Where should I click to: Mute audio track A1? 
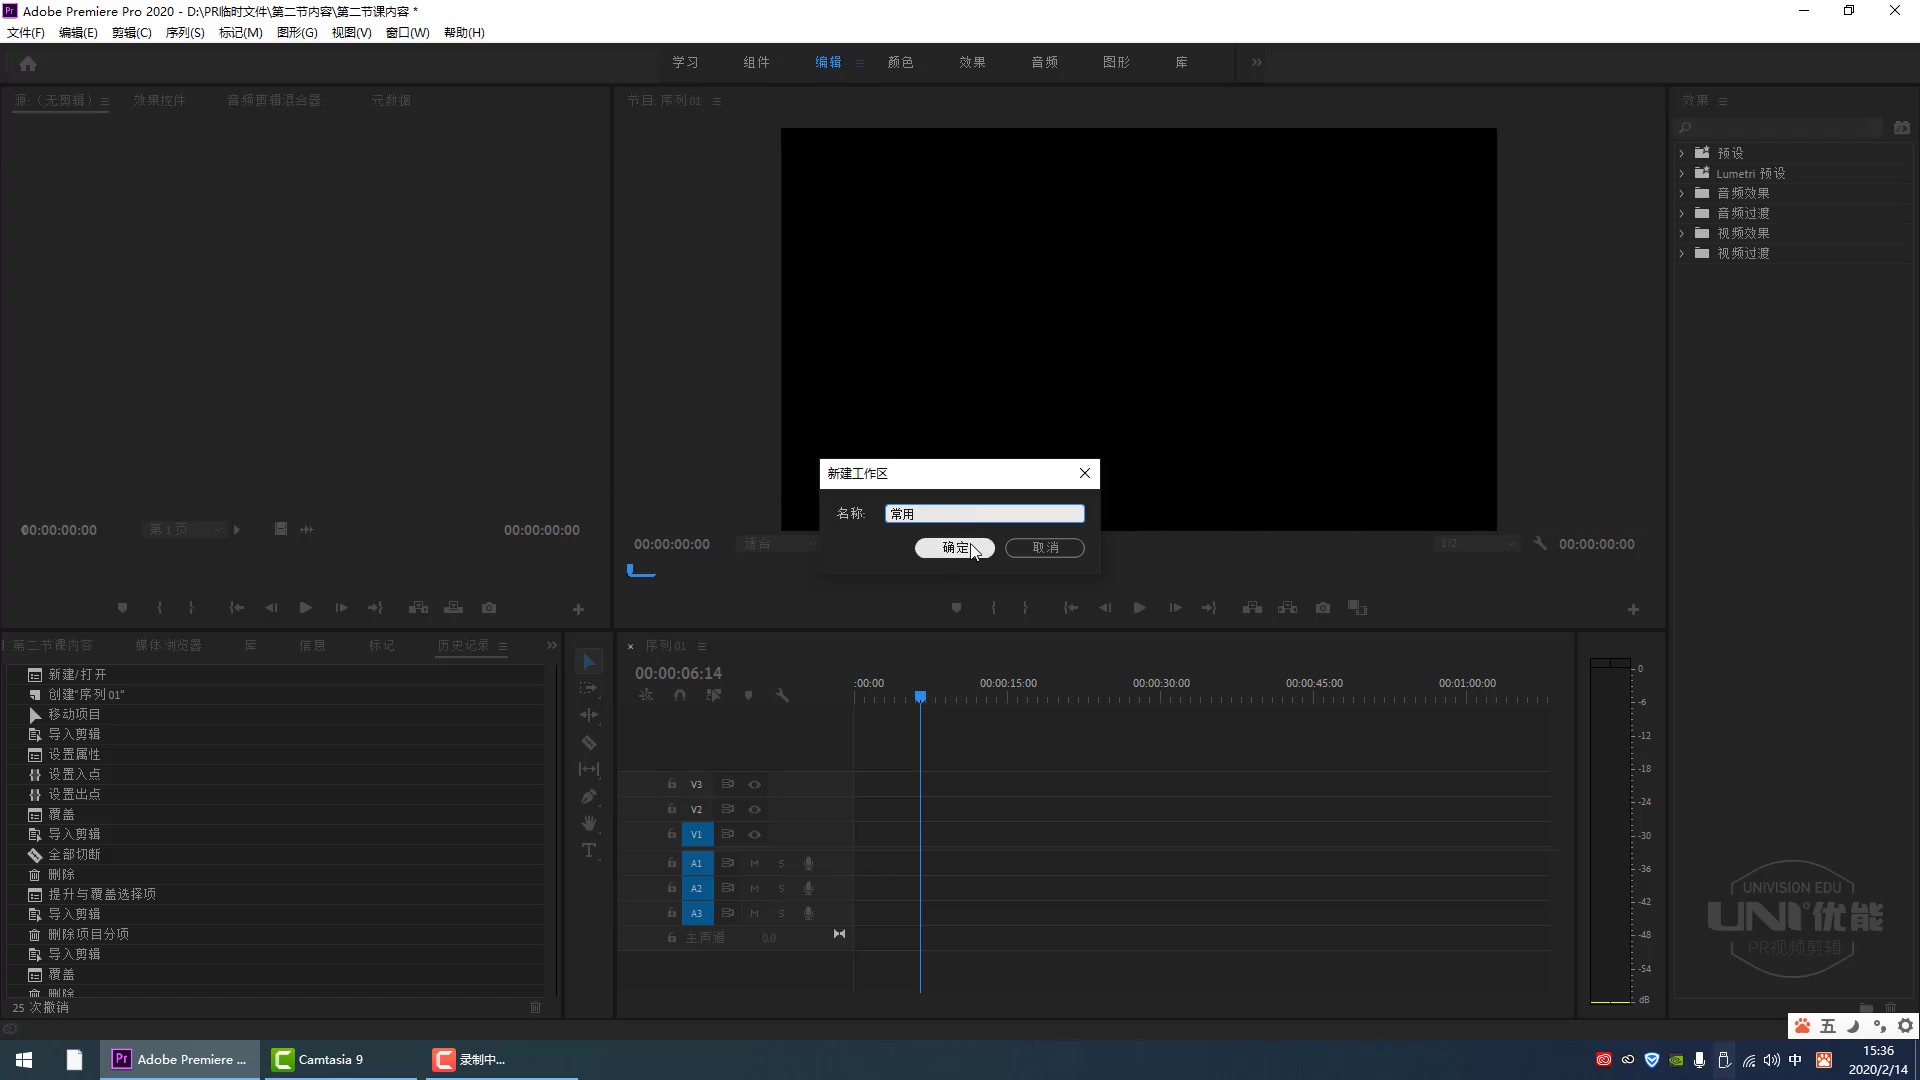coord(755,863)
